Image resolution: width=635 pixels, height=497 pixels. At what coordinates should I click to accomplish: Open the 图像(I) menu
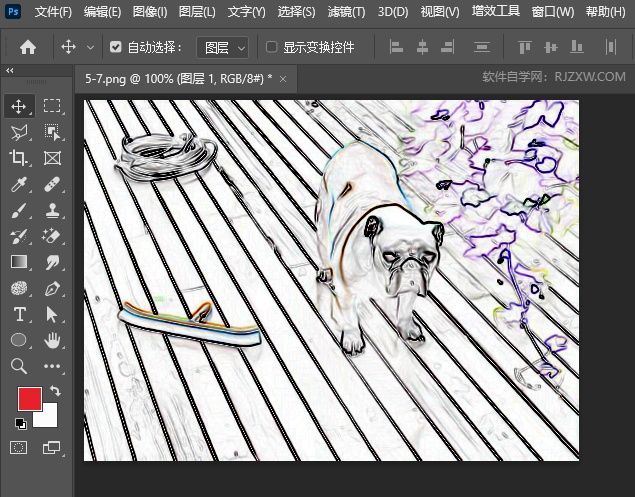150,12
